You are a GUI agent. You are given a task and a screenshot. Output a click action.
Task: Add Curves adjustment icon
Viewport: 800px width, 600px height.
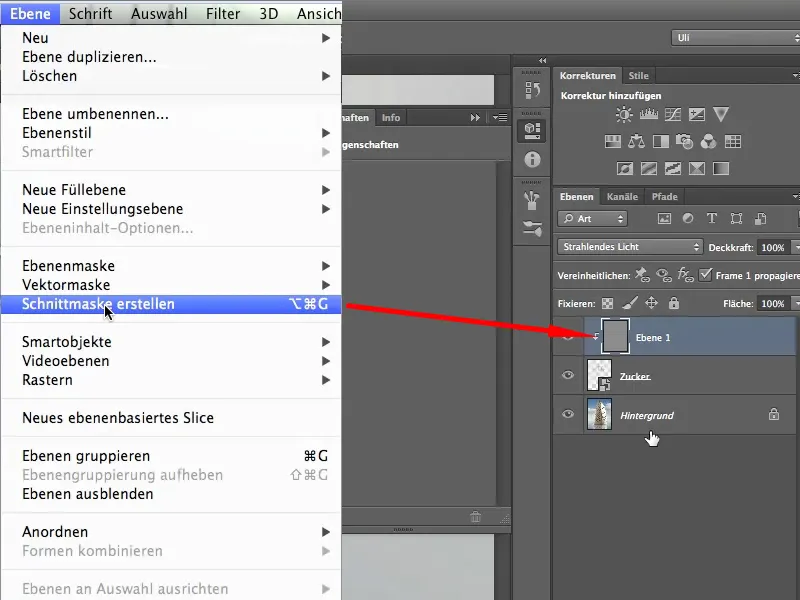pyautogui.click(x=672, y=114)
